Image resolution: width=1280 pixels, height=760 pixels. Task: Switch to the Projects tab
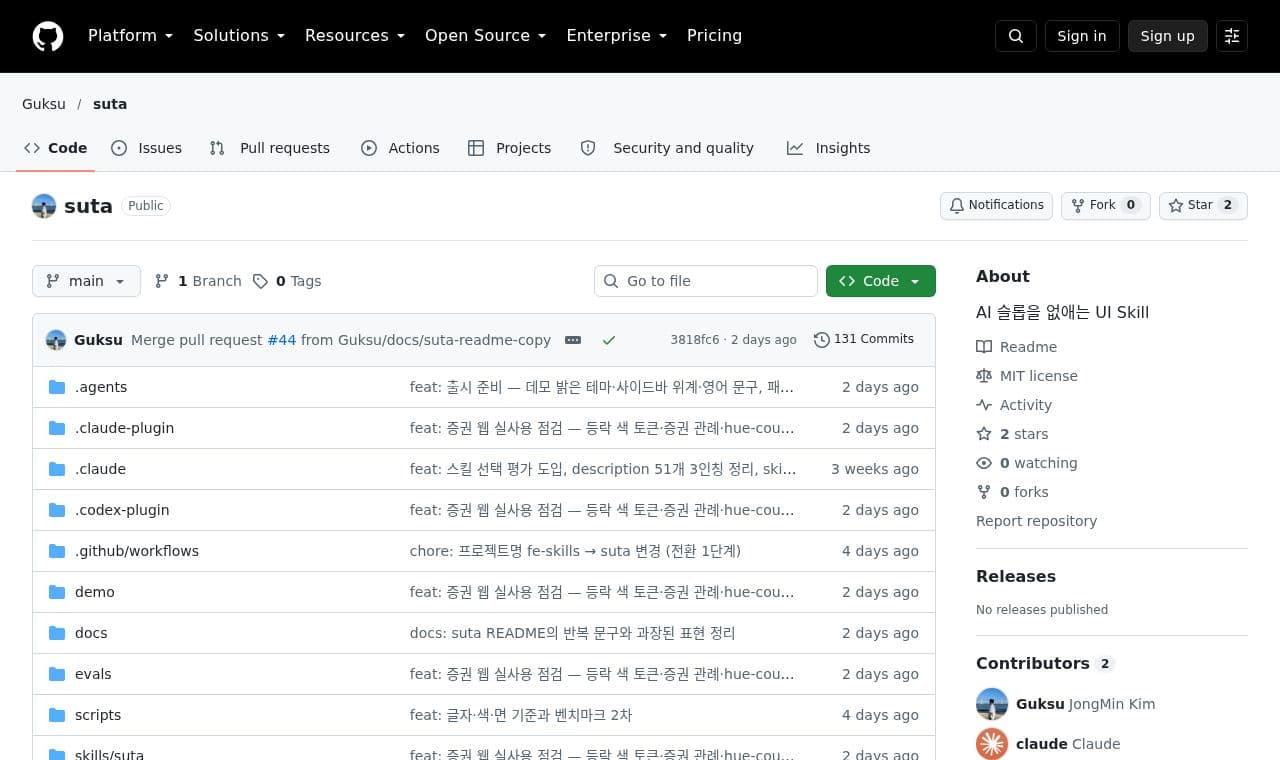[509, 148]
